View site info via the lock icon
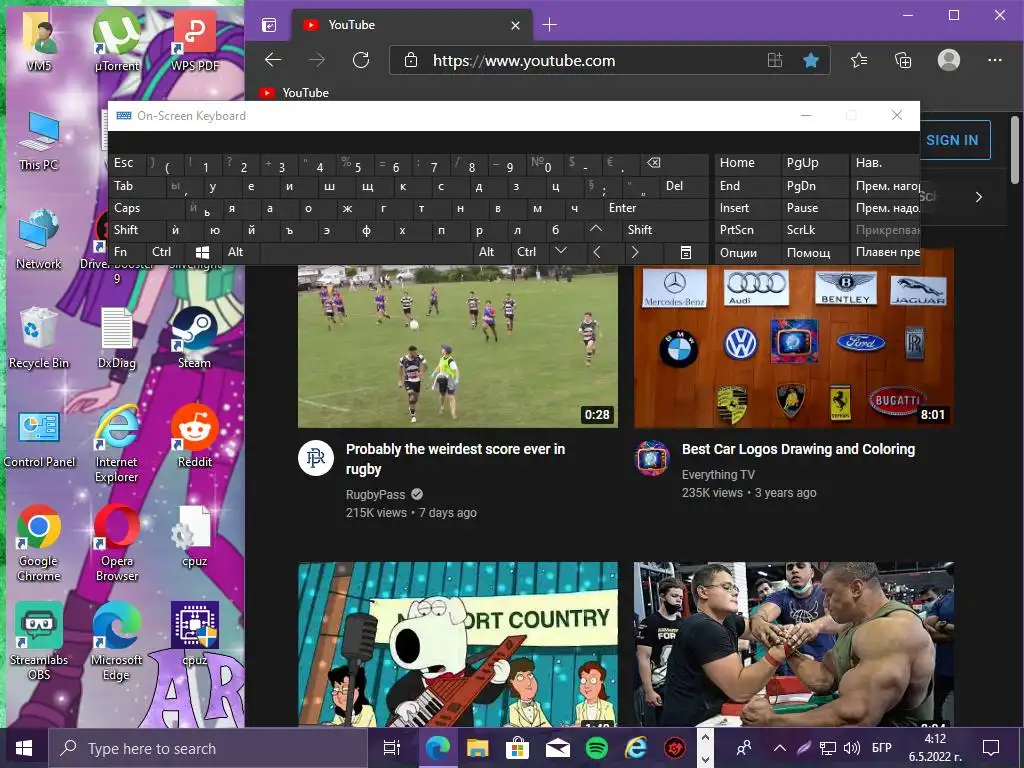Screen dimensions: 1024x768 (x=411, y=61)
